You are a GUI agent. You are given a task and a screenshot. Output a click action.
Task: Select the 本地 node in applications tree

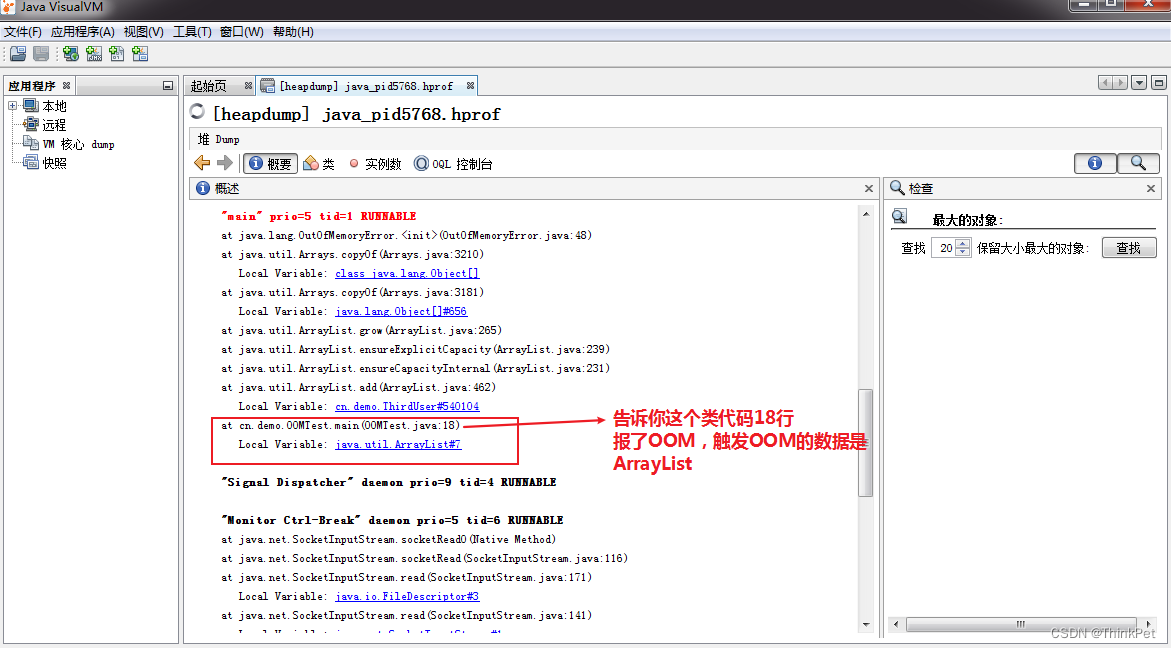pyautogui.click(x=54, y=106)
